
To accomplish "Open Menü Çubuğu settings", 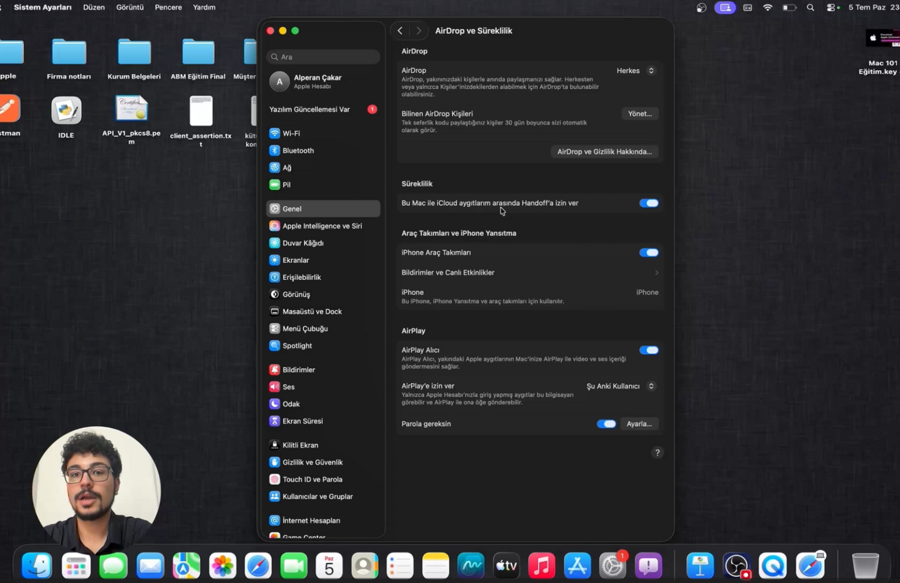I will coord(323,329).
